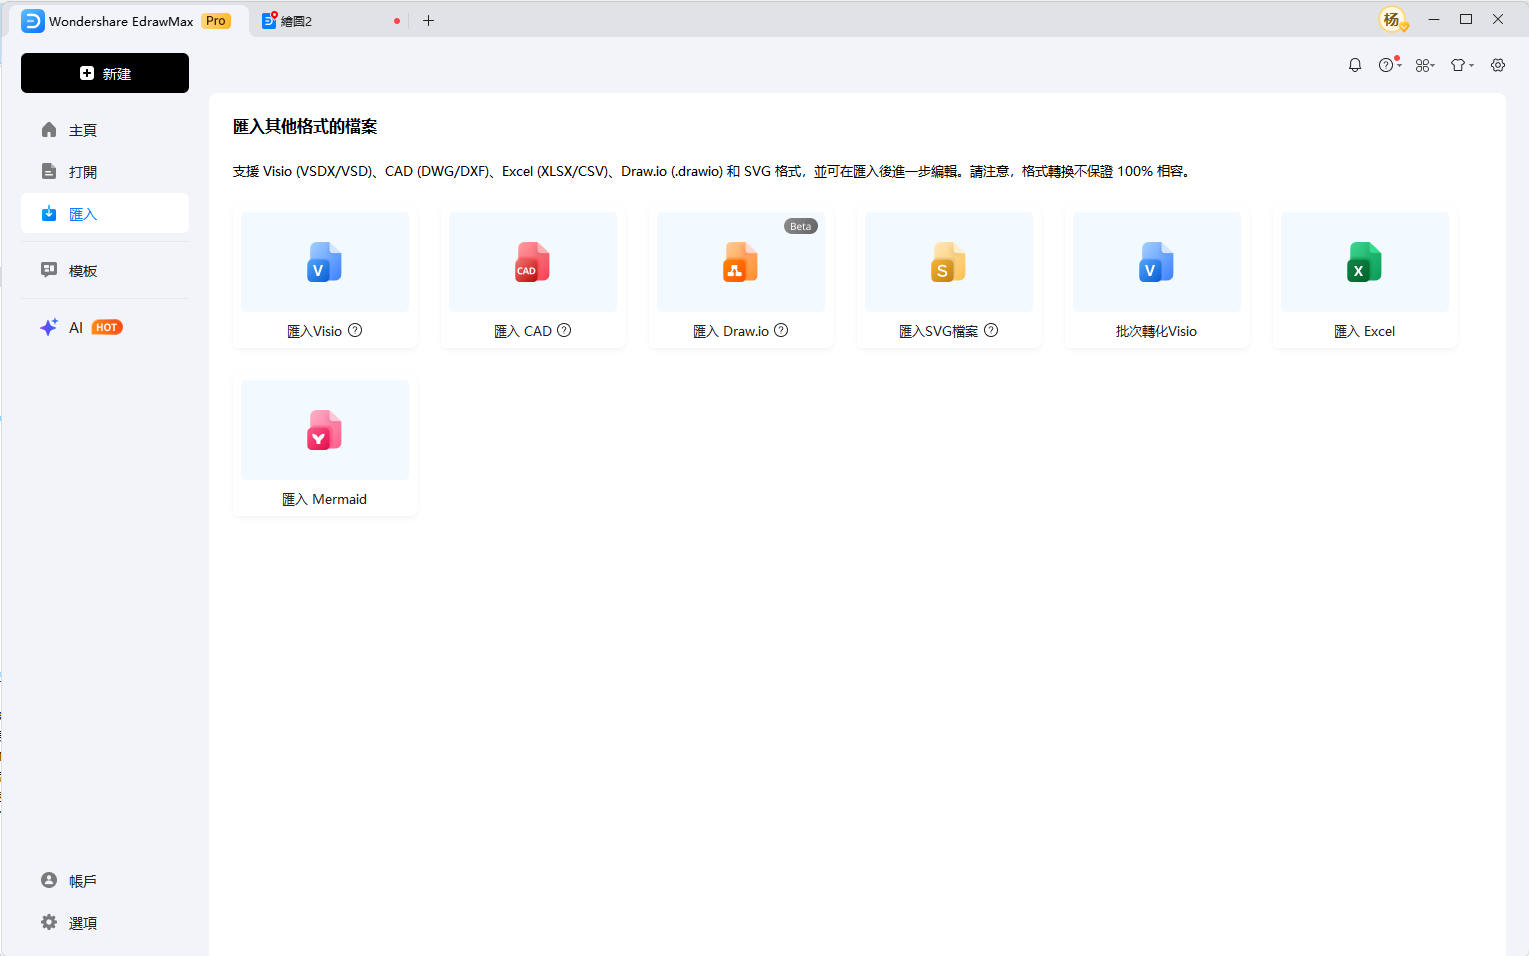Show help tooltip for 匯入 CAD
Image resolution: width=1529 pixels, height=956 pixels.
(x=564, y=331)
